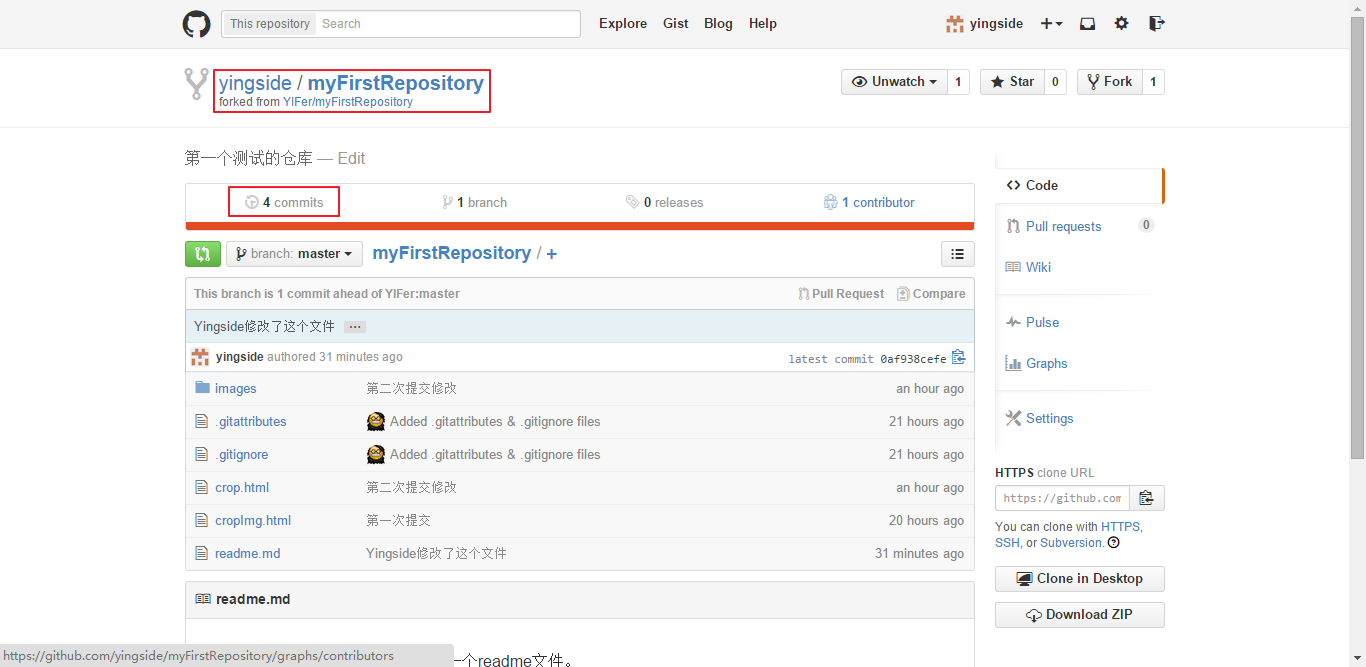Open commit message for cropImg.html row
This screenshot has height=667, width=1366.
[398, 520]
